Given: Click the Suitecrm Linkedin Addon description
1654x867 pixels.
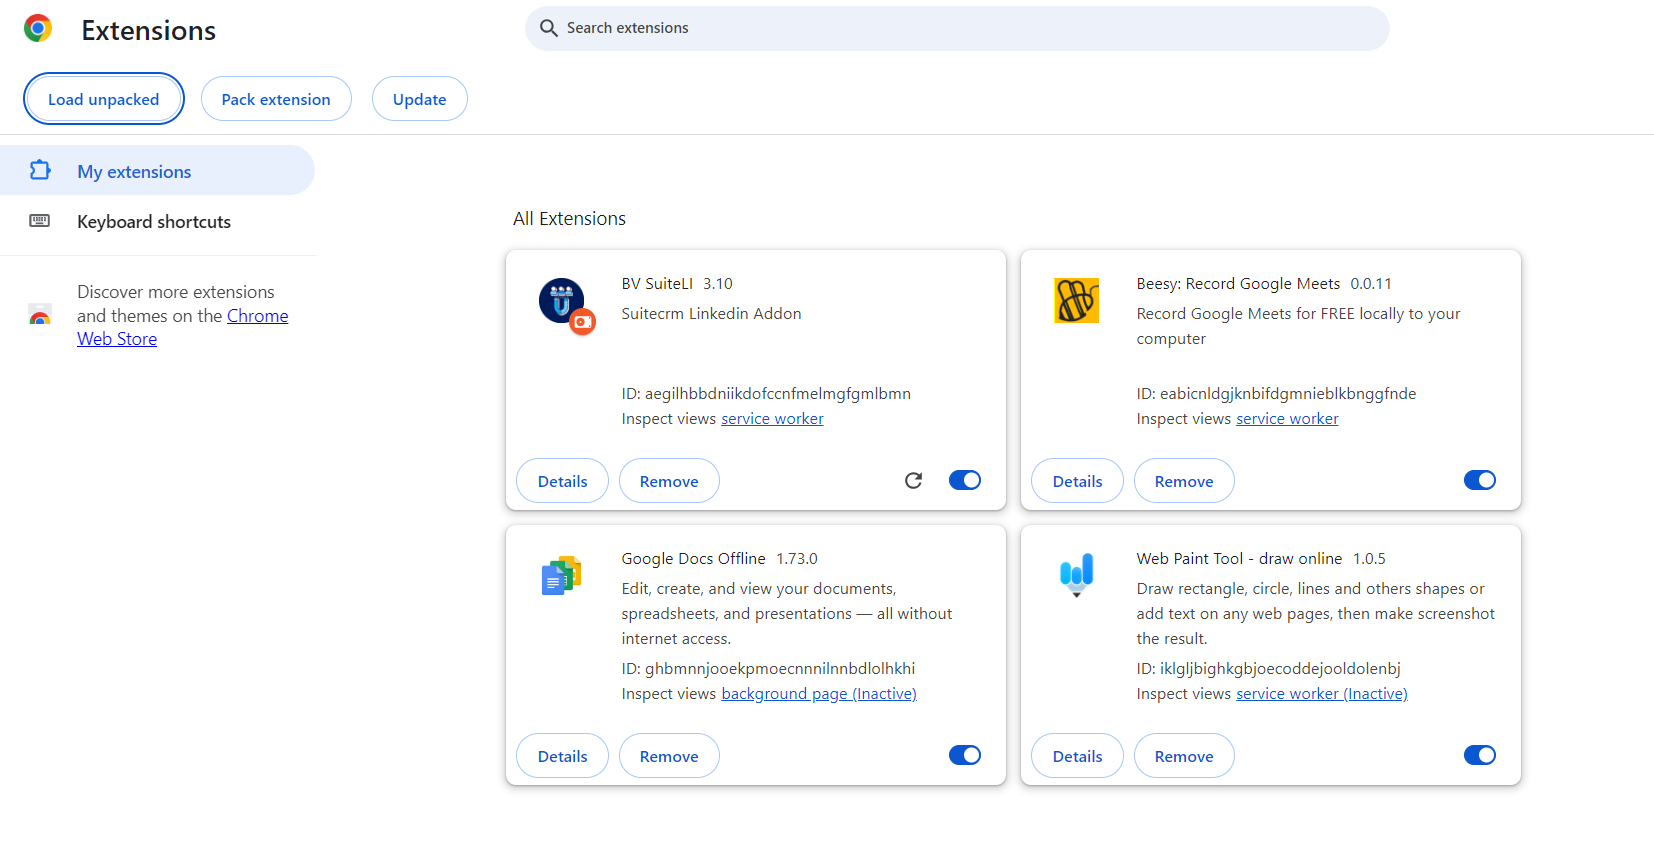Looking at the screenshot, I should click(711, 313).
